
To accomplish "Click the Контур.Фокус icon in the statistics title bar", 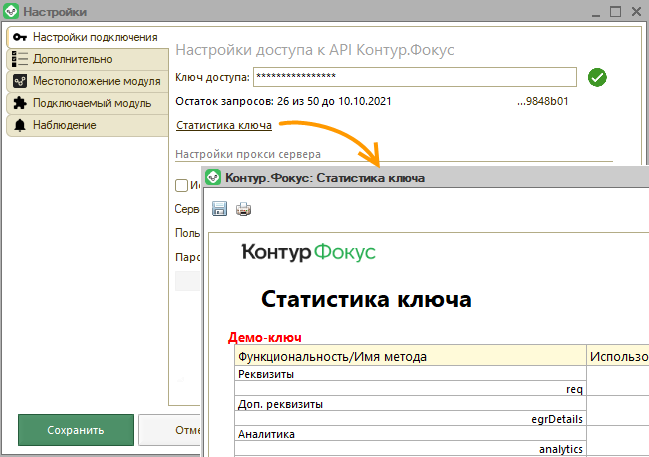I will coord(214,177).
